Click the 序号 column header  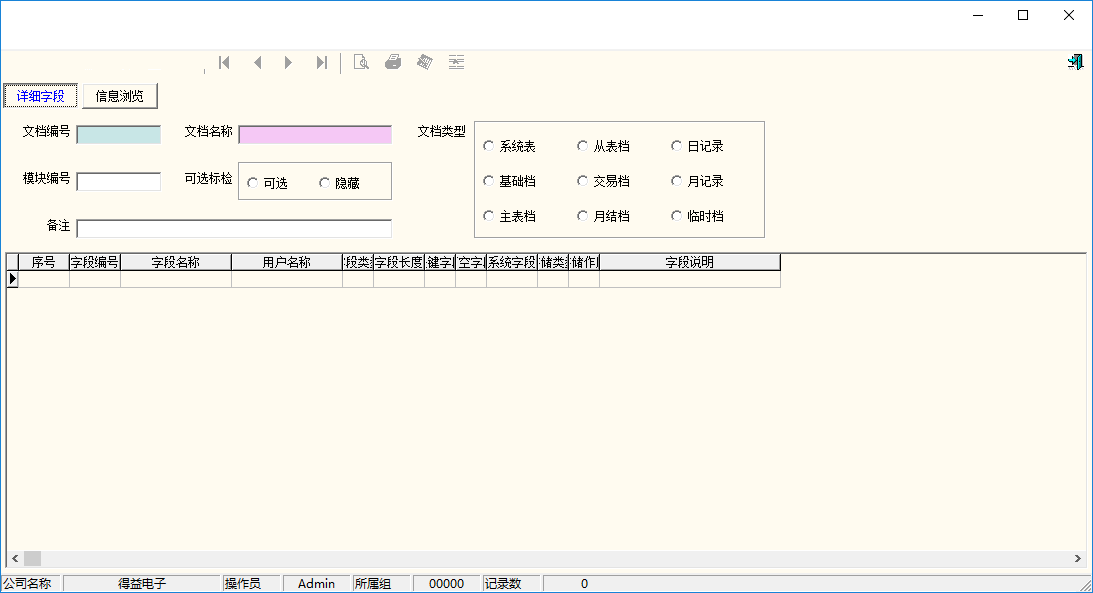pos(44,262)
